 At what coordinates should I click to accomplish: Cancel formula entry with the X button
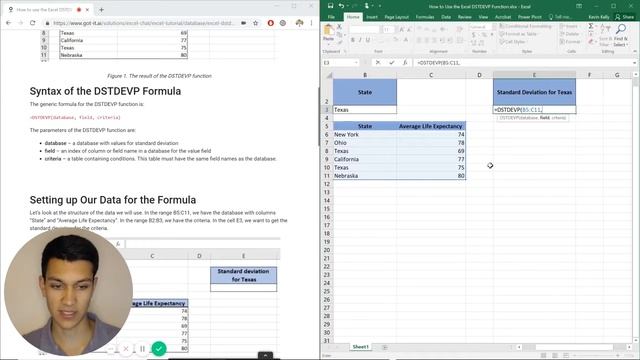[x=378, y=62]
